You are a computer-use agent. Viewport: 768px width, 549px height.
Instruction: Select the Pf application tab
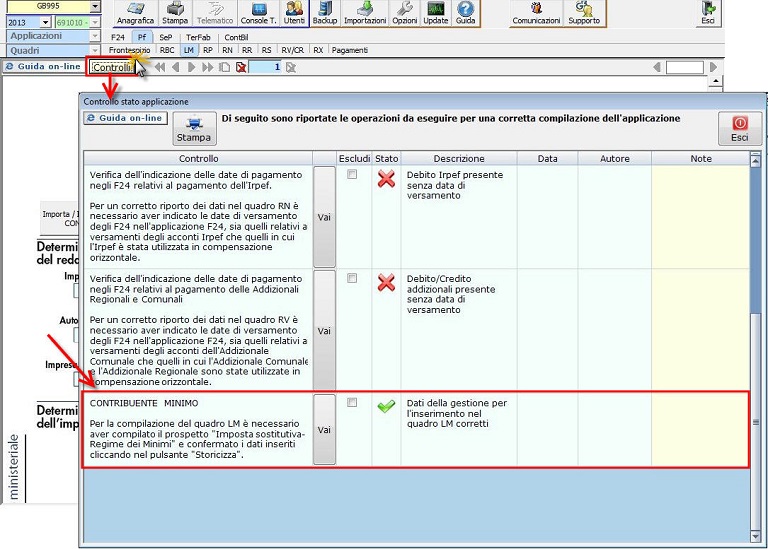pyautogui.click(x=142, y=37)
